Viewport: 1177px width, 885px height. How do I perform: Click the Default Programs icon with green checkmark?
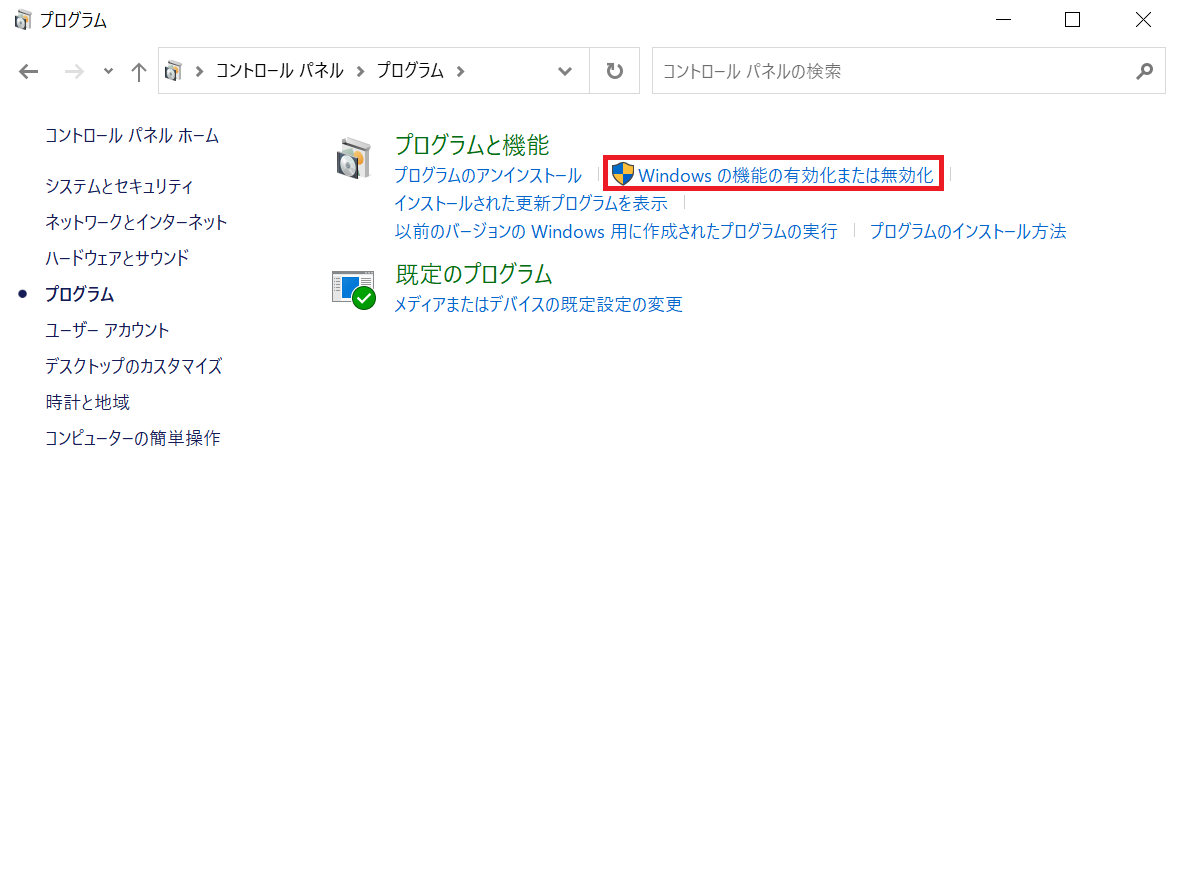click(x=353, y=289)
